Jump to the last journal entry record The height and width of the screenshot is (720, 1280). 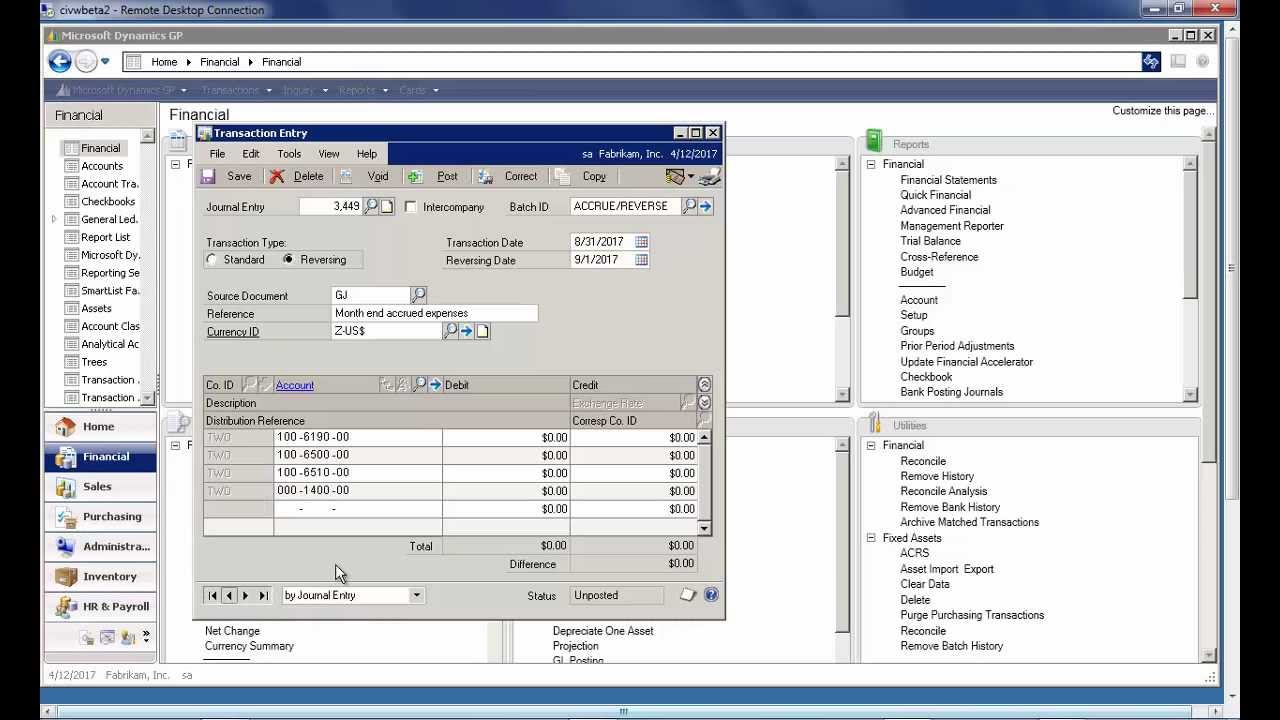point(263,596)
